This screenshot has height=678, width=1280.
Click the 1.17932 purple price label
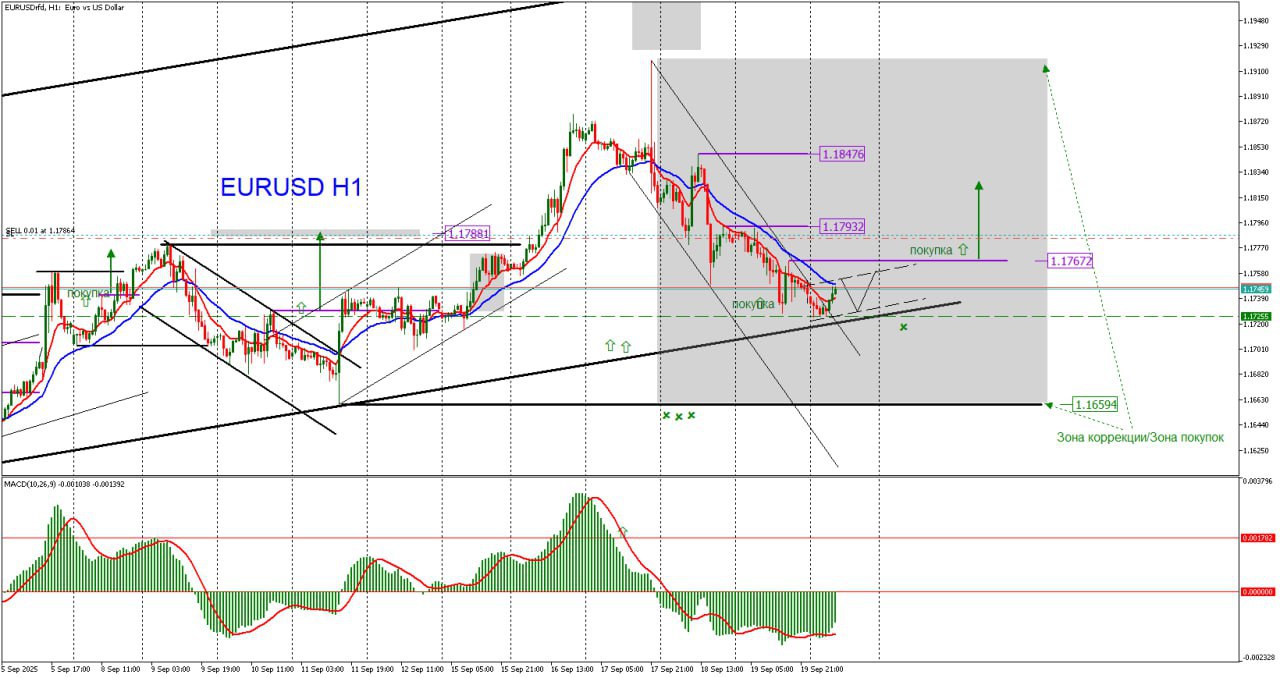pos(842,226)
